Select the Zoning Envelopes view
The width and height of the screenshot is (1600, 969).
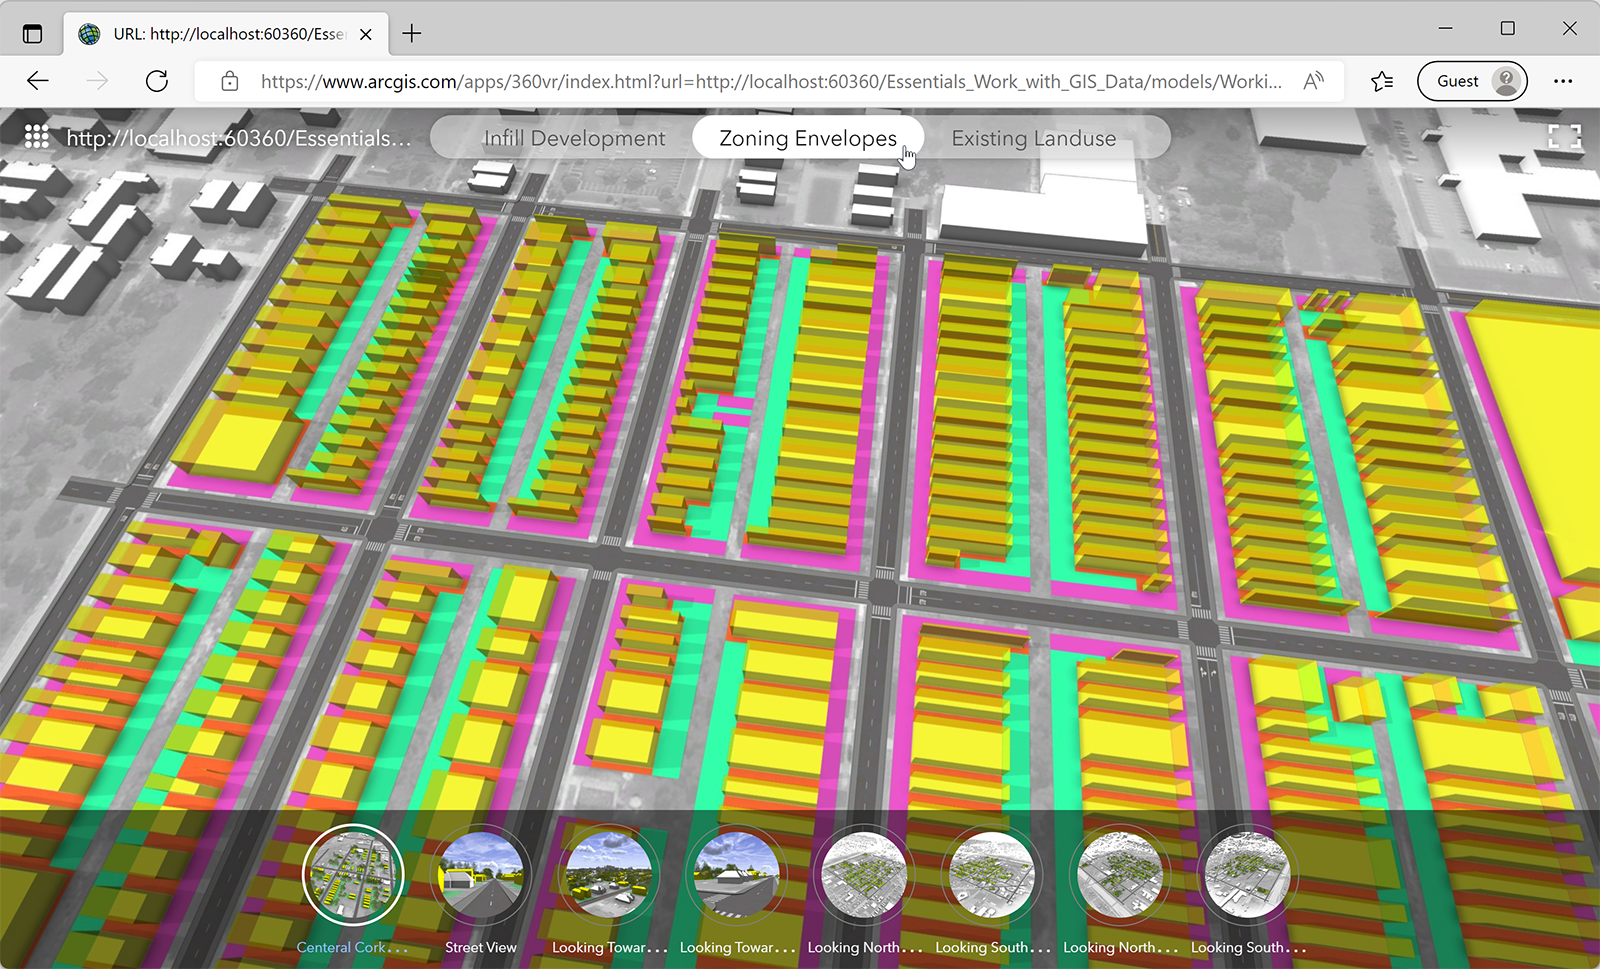click(807, 138)
